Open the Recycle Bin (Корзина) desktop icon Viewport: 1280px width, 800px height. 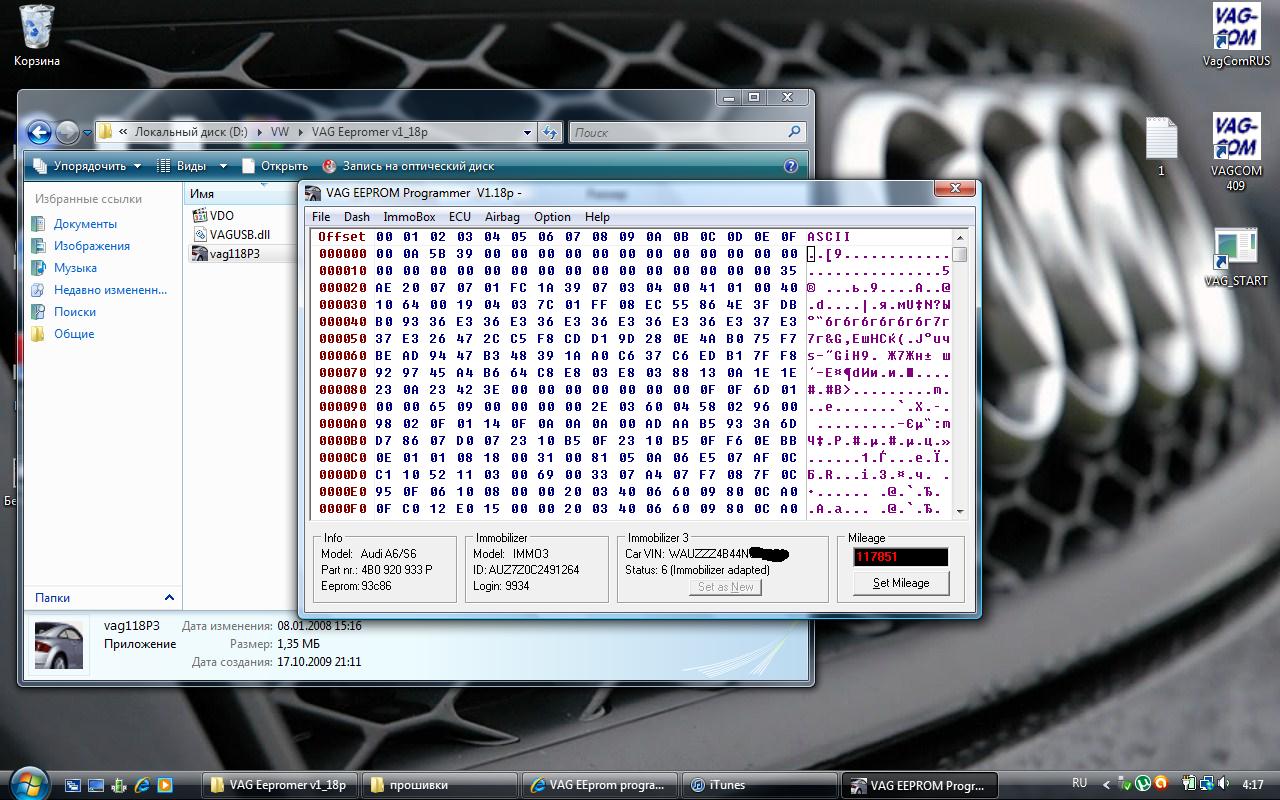coord(37,35)
